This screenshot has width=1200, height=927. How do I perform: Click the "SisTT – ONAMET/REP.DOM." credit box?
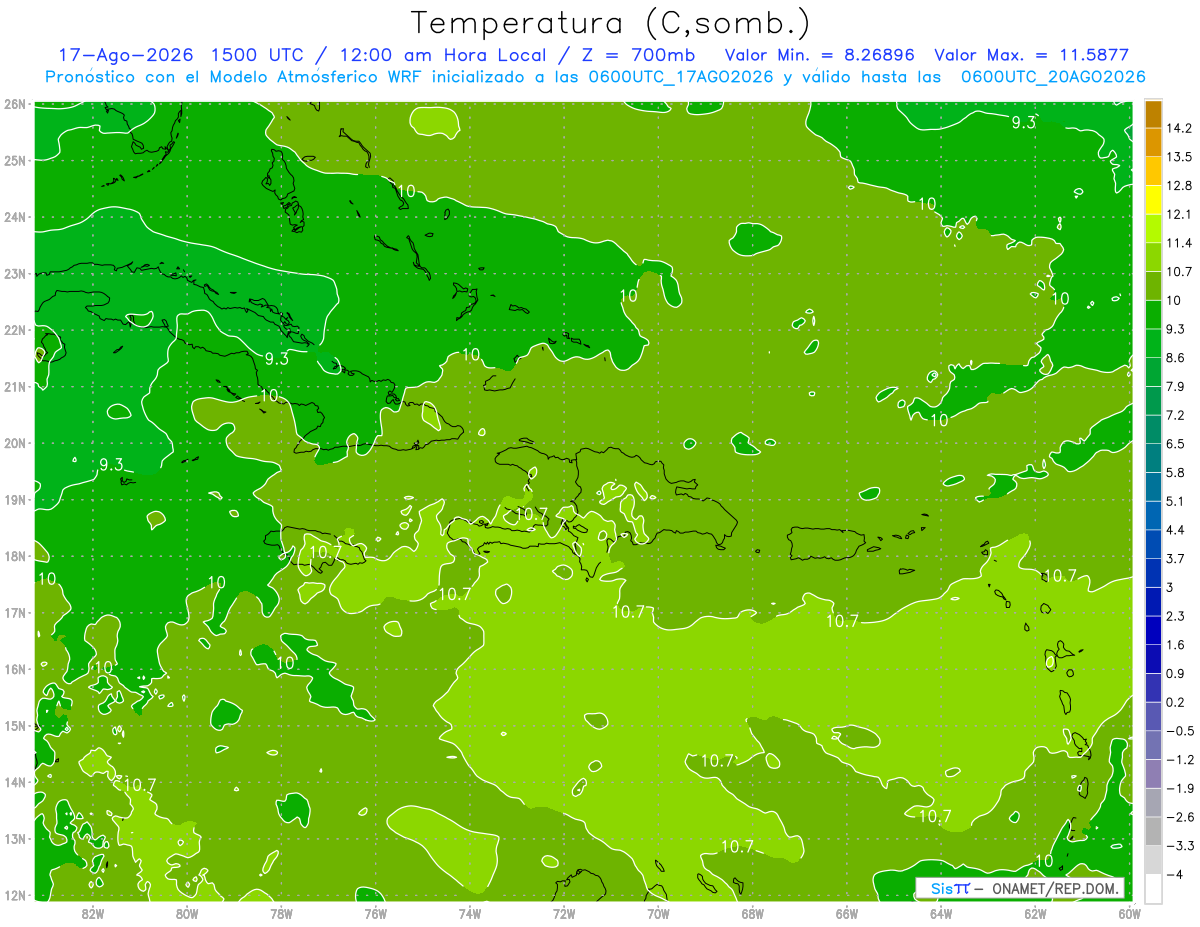tap(1021, 888)
